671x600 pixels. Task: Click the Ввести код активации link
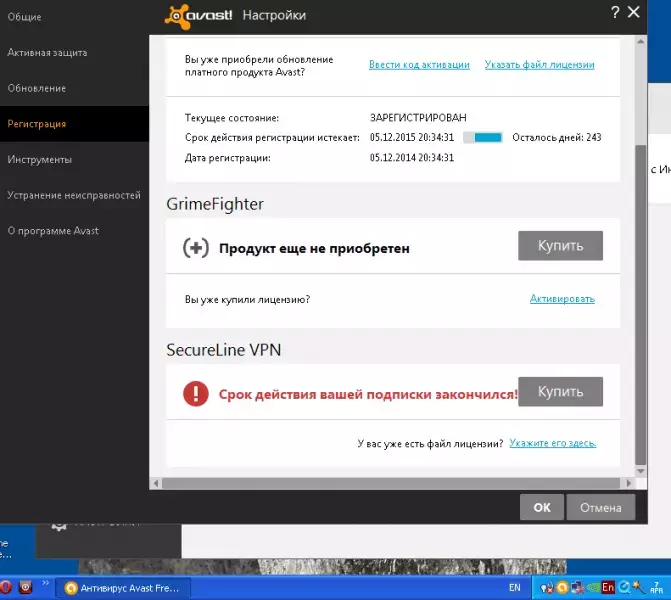pos(419,65)
